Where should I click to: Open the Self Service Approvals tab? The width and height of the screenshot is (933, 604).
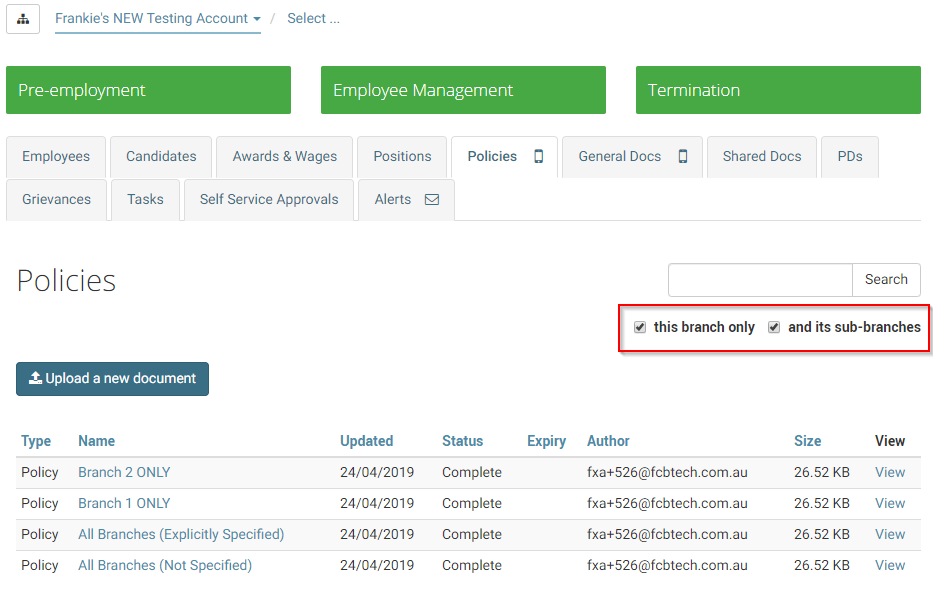[268, 199]
